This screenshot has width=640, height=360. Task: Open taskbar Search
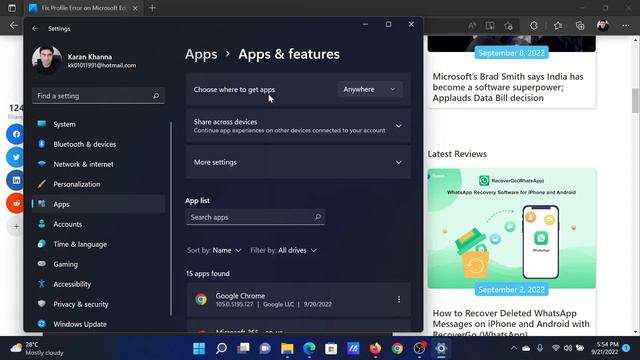[221, 348]
